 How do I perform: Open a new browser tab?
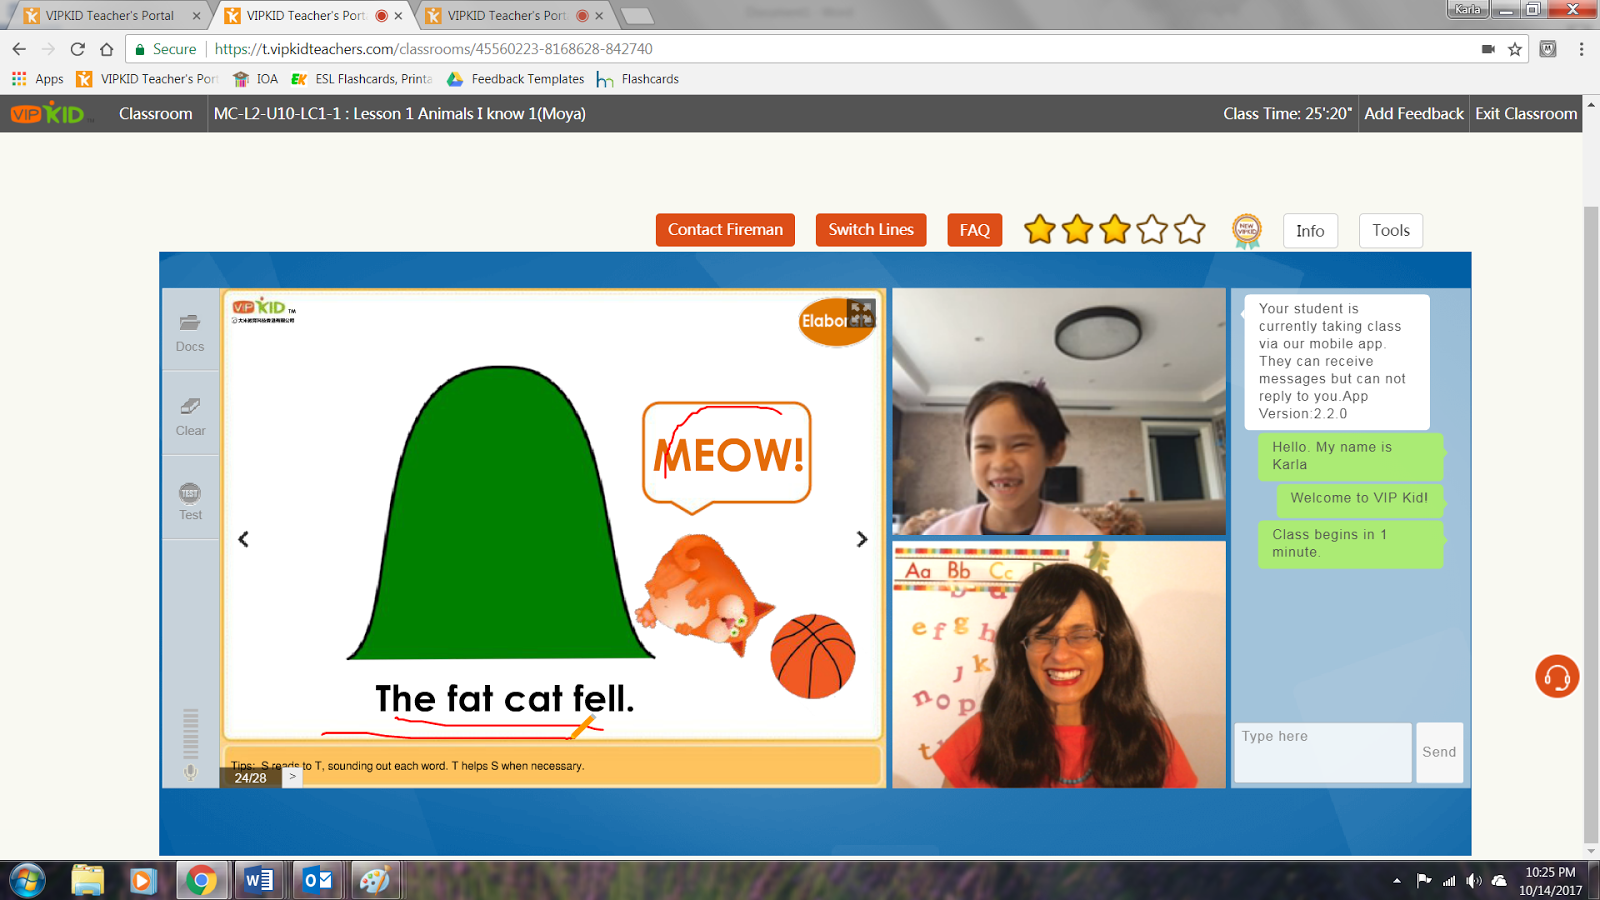tap(637, 16)
